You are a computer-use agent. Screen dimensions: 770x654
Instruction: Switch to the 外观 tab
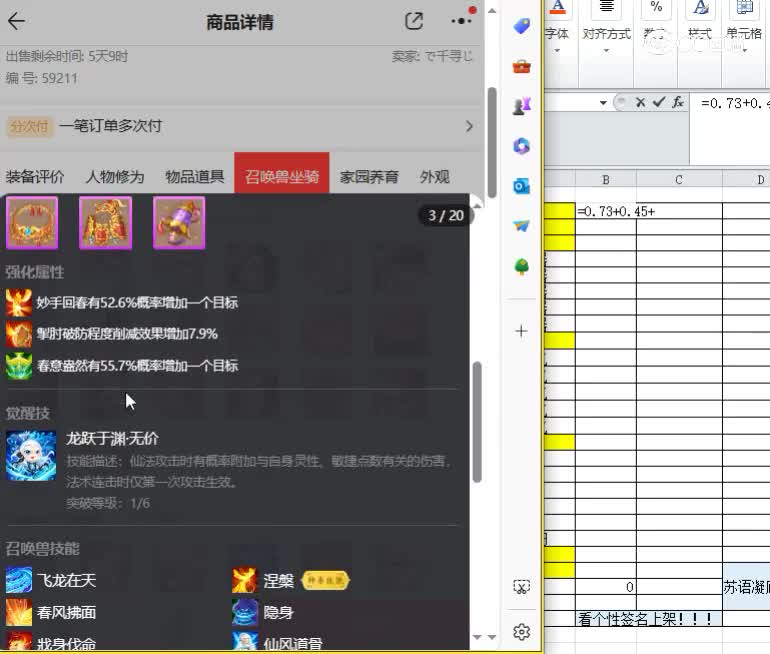[x=435, y=176]
